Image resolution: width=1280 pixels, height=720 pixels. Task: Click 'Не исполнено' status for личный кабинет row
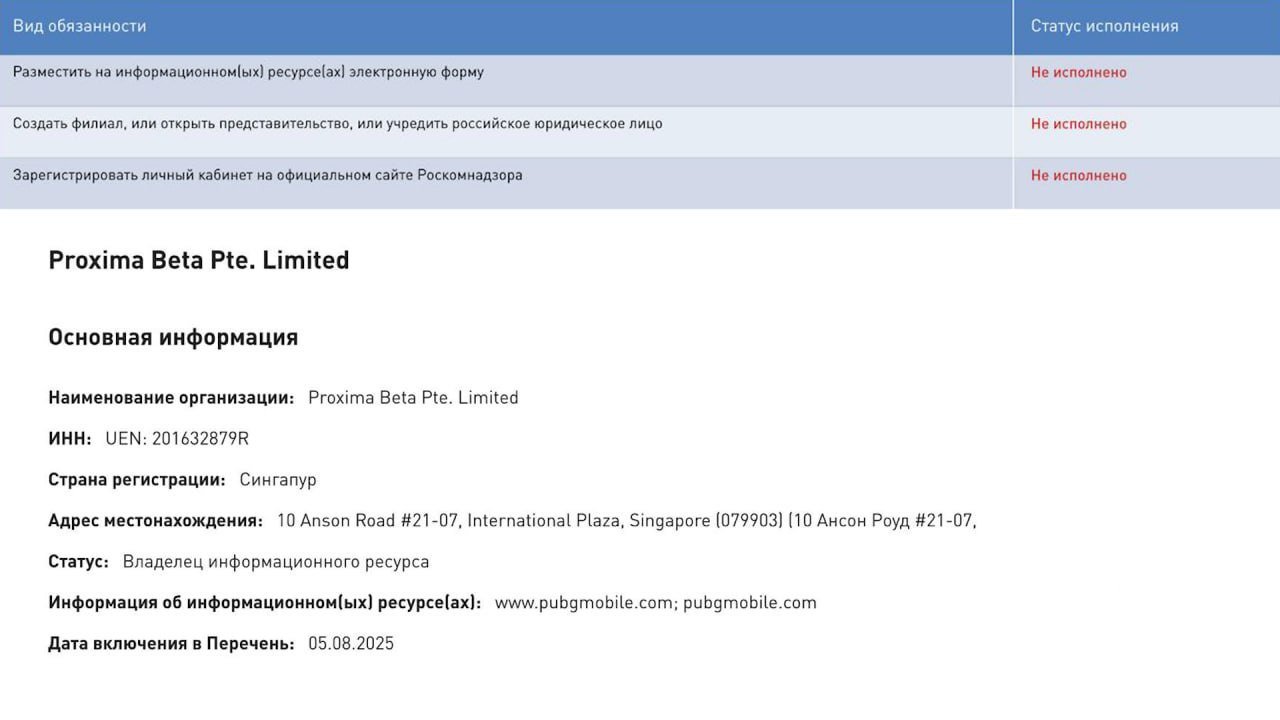[x=1078, y=175]
